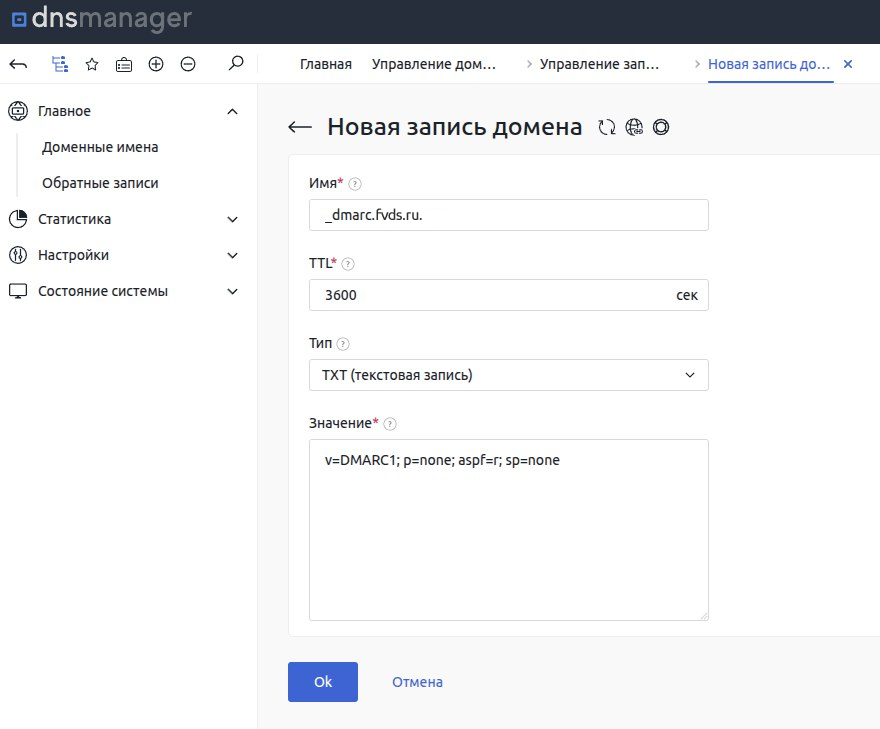Screen dimensions: 880x729
Task: Click the Настройки menu label
Action: pos(73,255)
